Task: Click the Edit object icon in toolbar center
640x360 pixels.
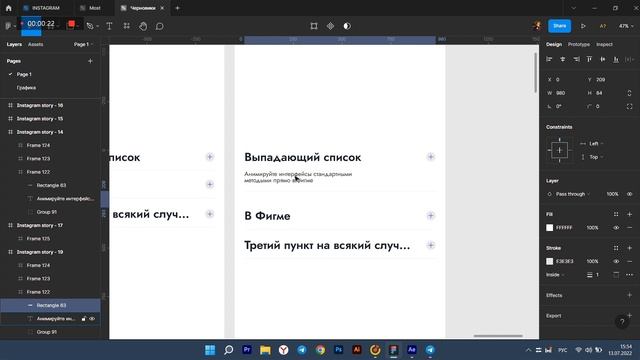Action: (x=314, y=26)
